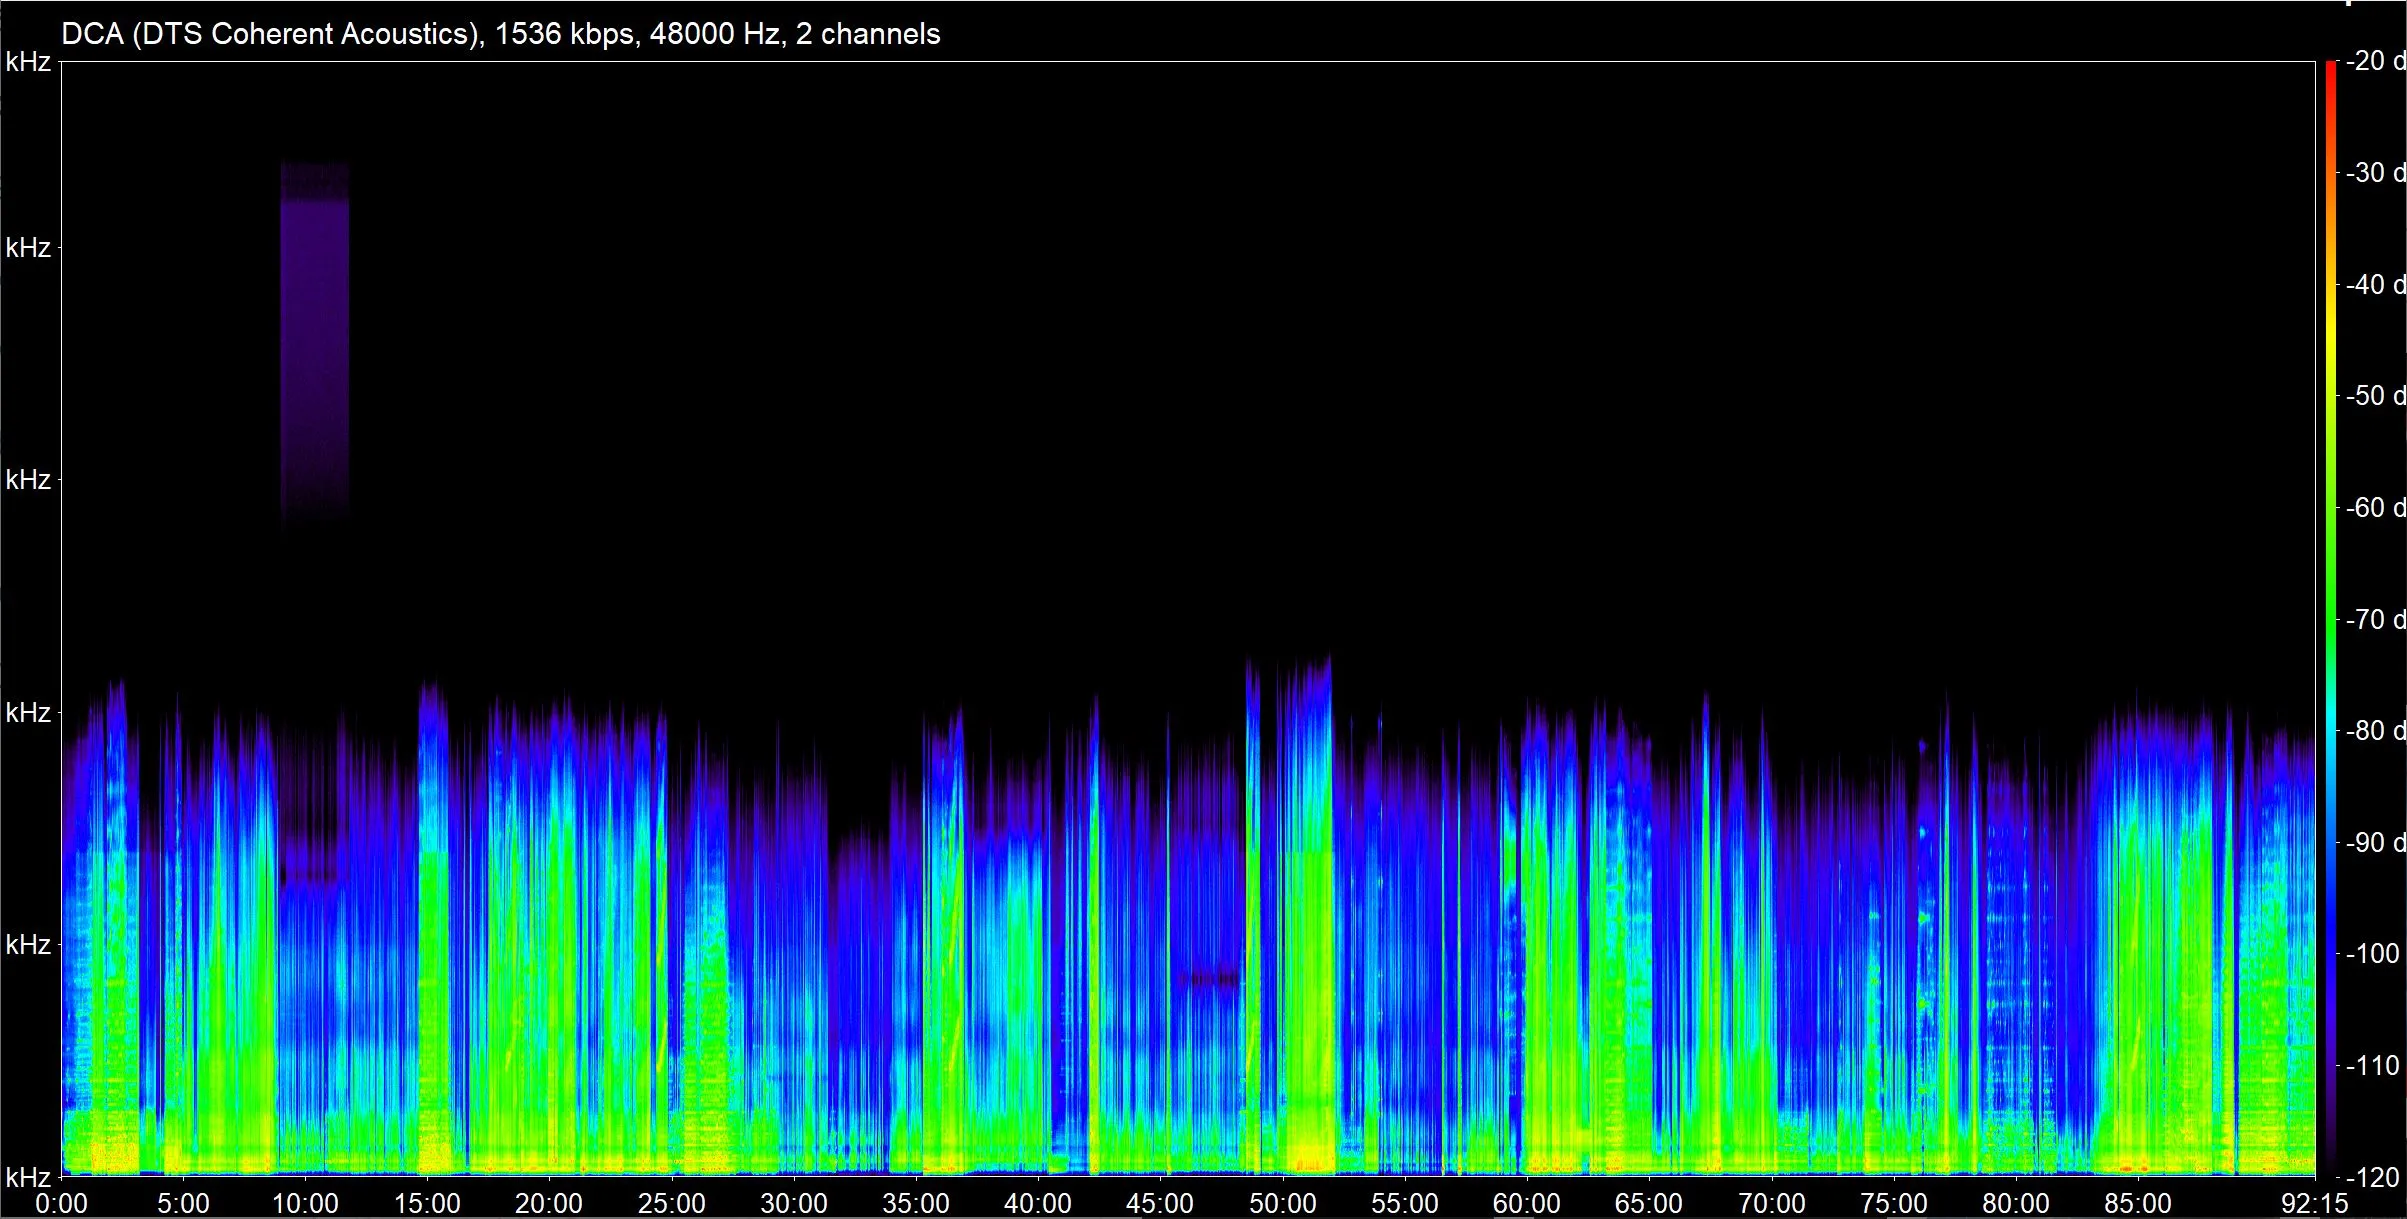This screenshot has width=2407, height=1219.
Task: Click green middle of the color scale bar
Action: point(2330,600)
